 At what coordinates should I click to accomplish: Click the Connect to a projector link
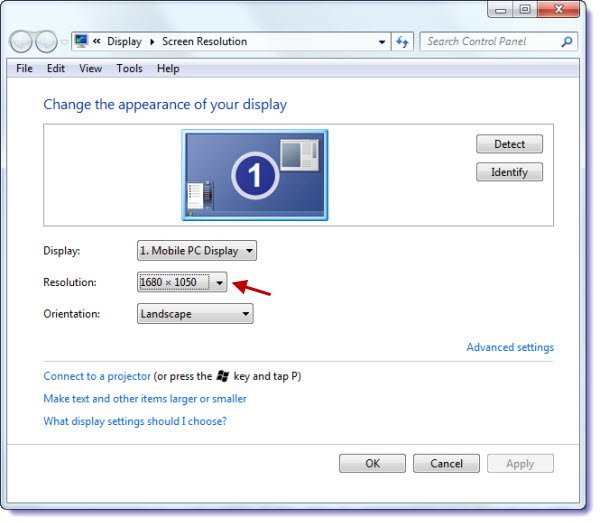click(97, 376)
